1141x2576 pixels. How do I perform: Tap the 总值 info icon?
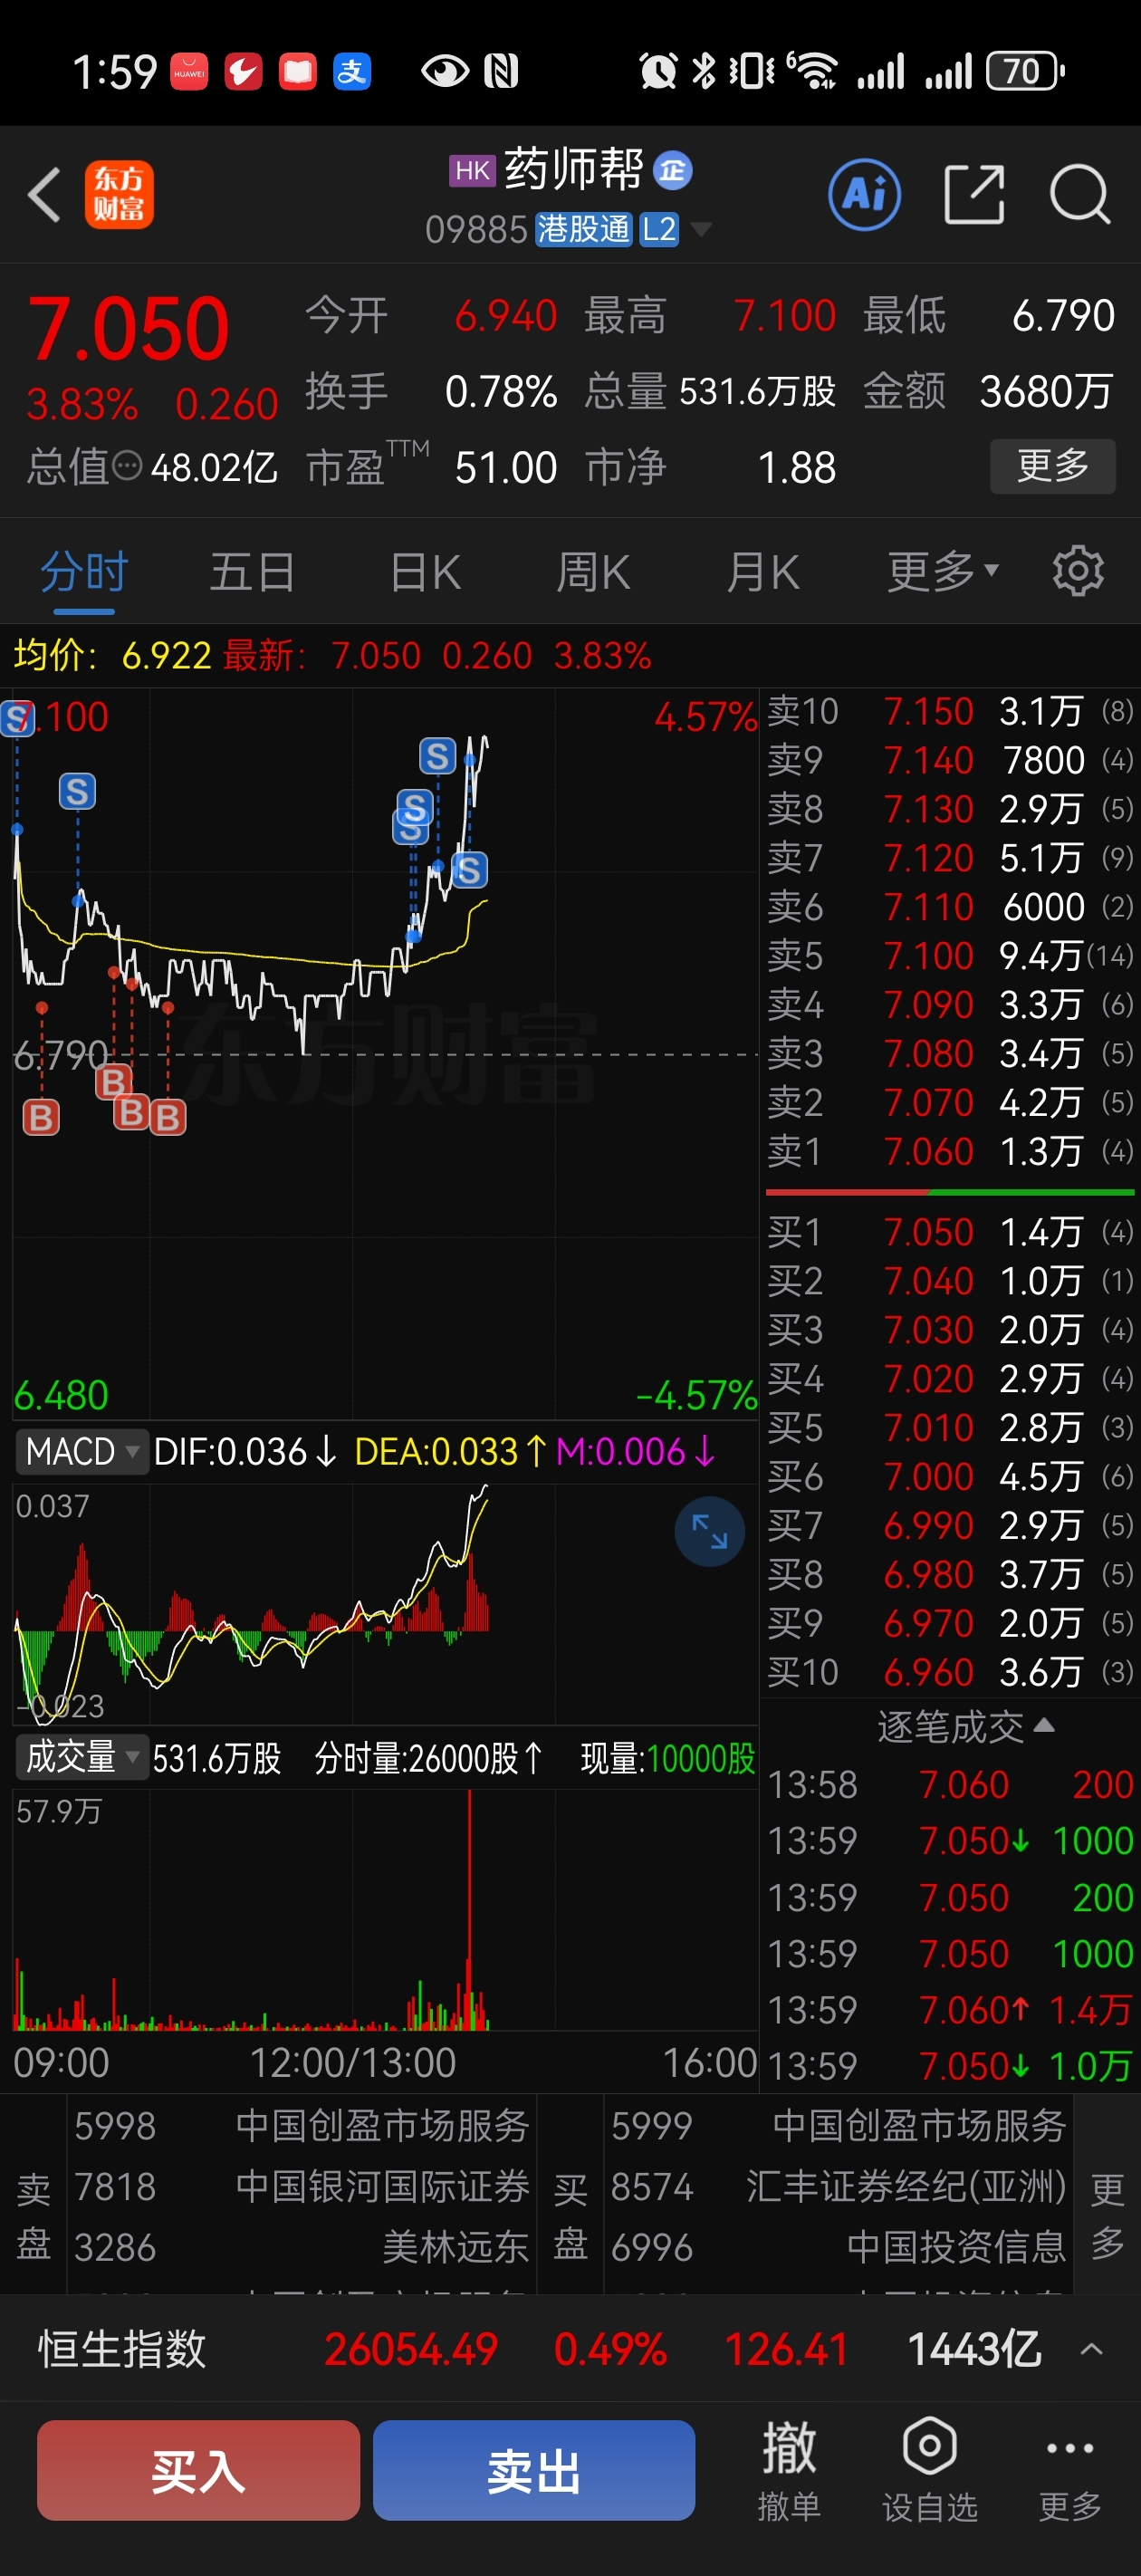tap(127, 466)
